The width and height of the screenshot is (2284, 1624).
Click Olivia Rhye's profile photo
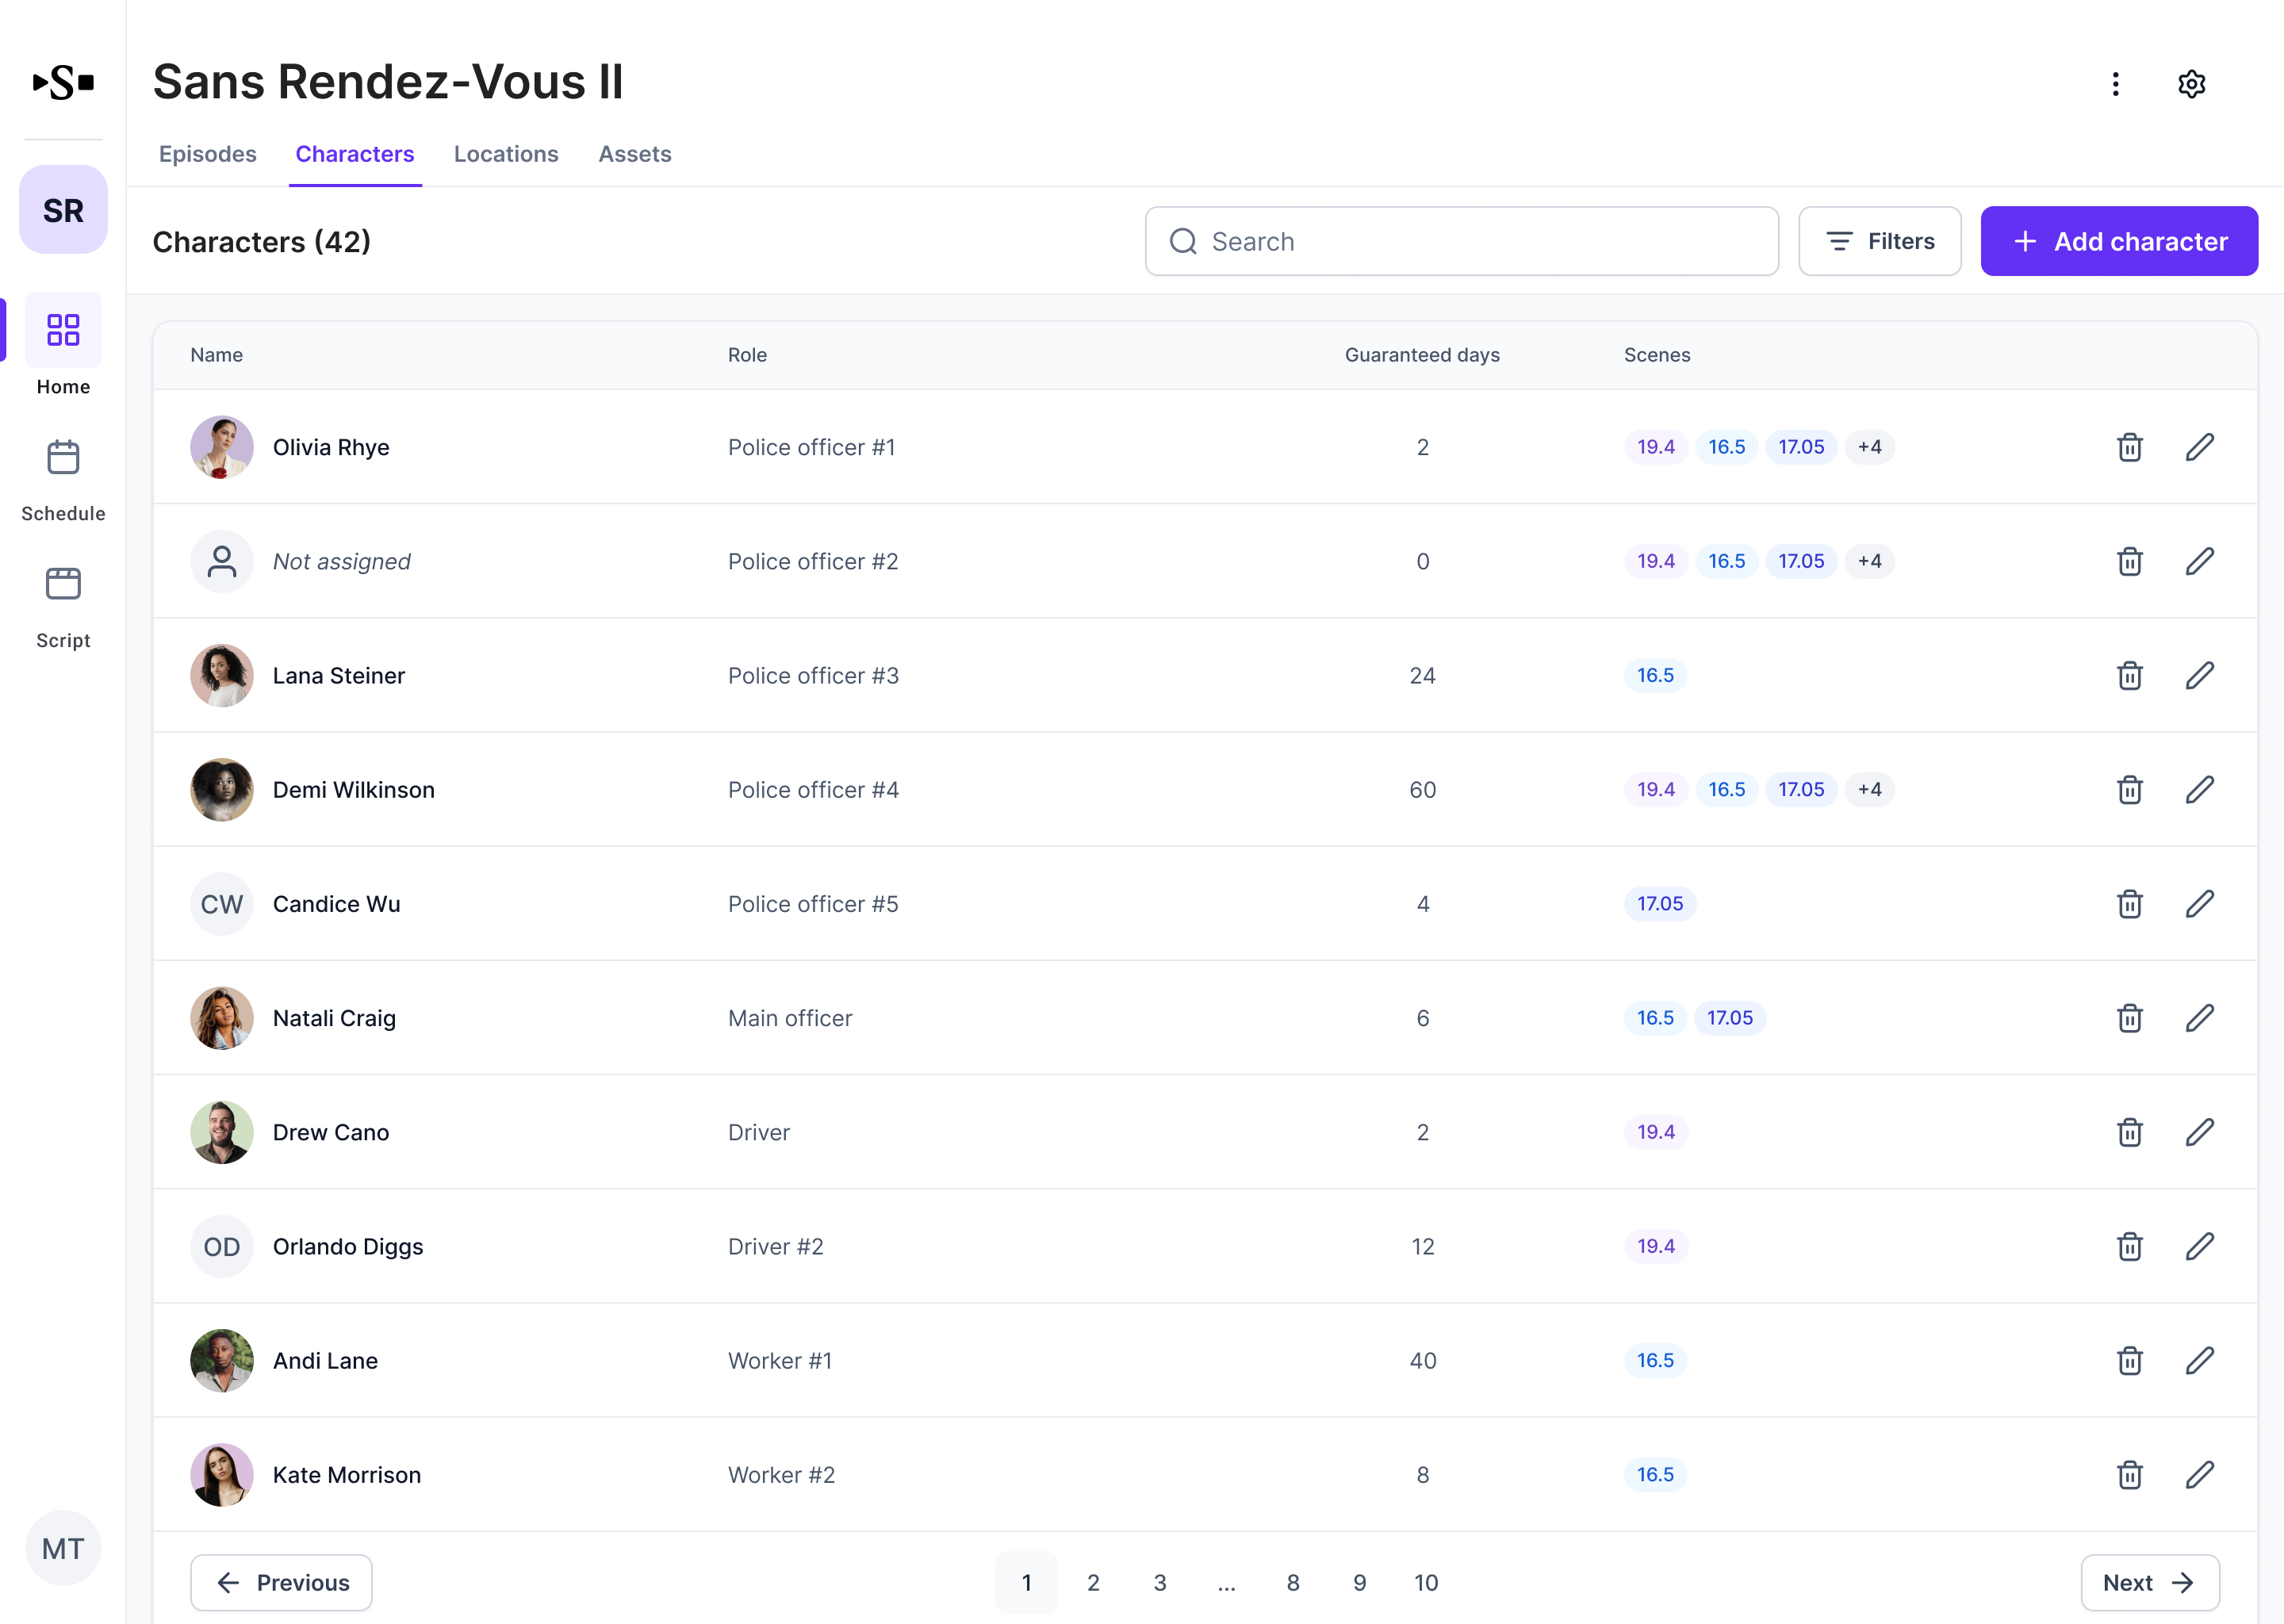pos(222,447)
